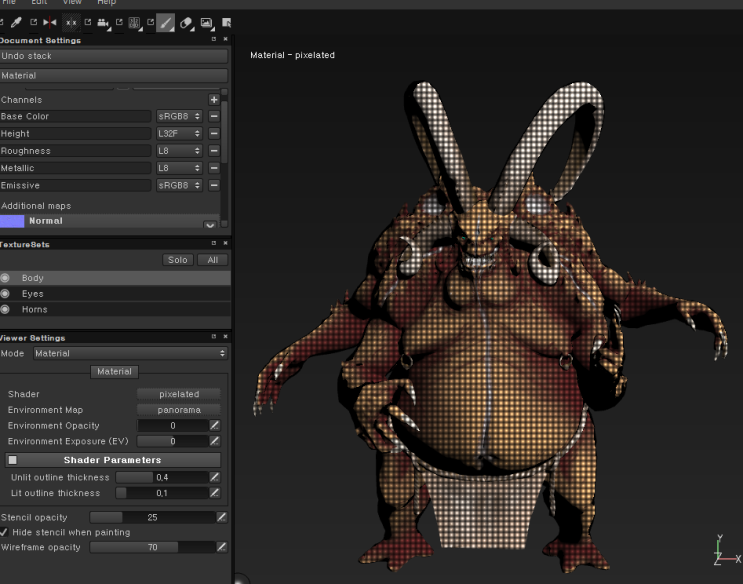Screen dimensions: 743x584
Task: Collapse the Undo stack section
Action: tap(114, 56)
